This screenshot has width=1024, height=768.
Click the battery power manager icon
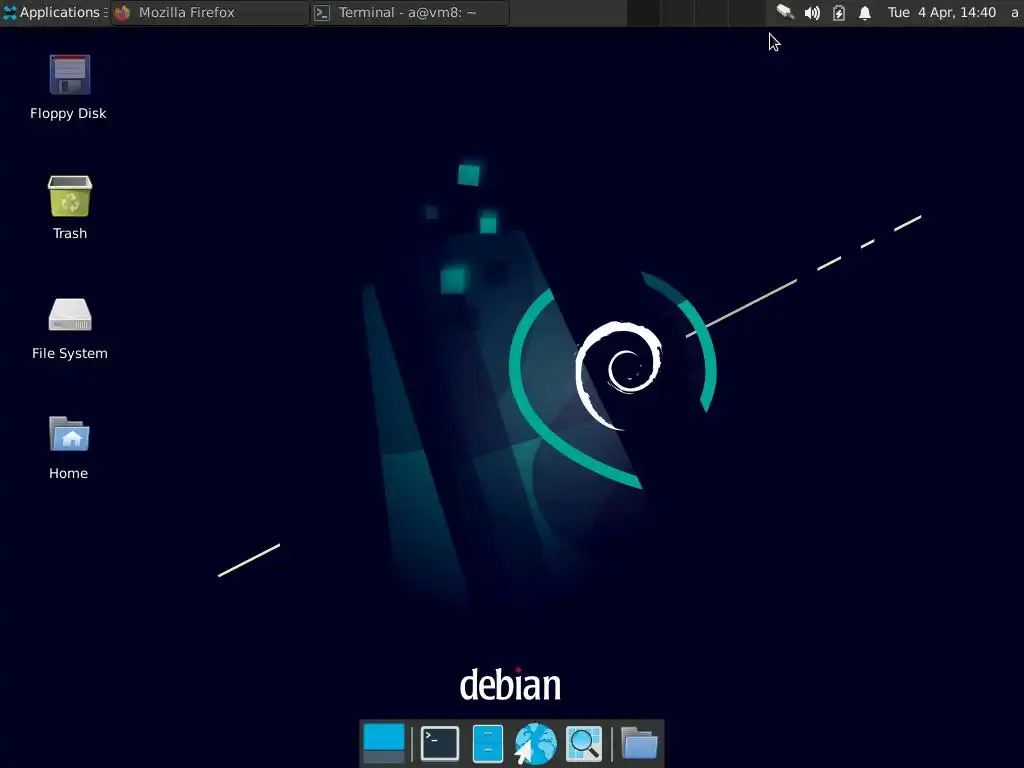pyautogui.click(x=839, y=12)
